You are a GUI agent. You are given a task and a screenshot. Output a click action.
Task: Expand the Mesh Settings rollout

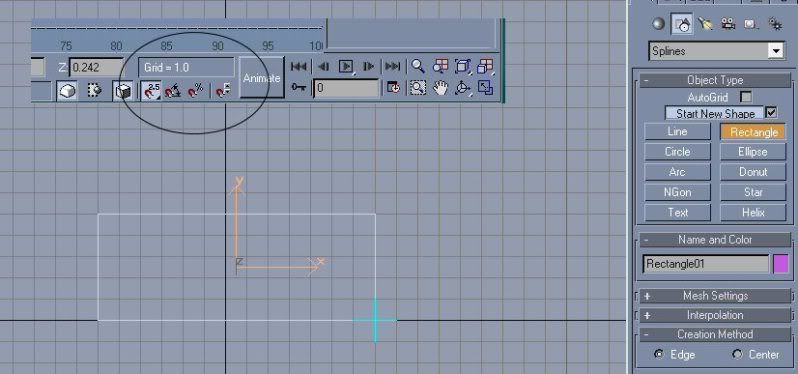[x=715, y=296]
